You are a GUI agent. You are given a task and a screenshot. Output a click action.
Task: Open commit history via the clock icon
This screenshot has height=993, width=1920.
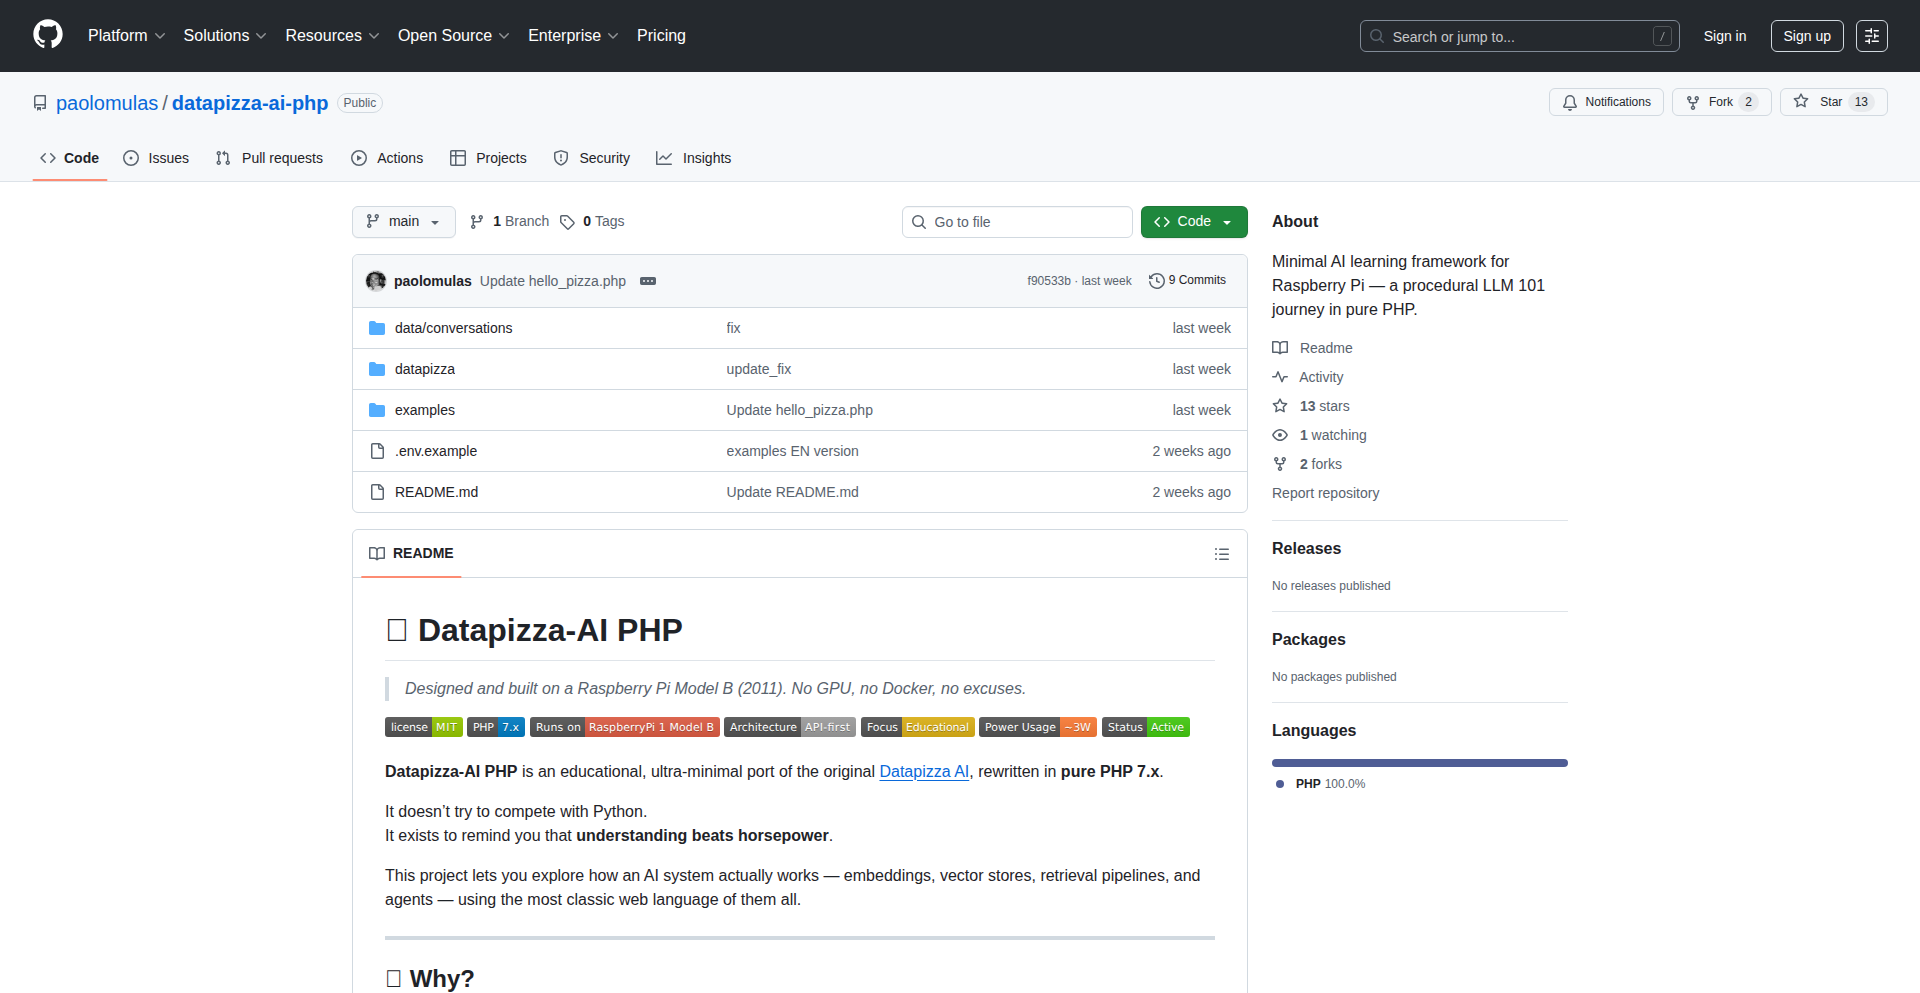tap(1158, 280)
